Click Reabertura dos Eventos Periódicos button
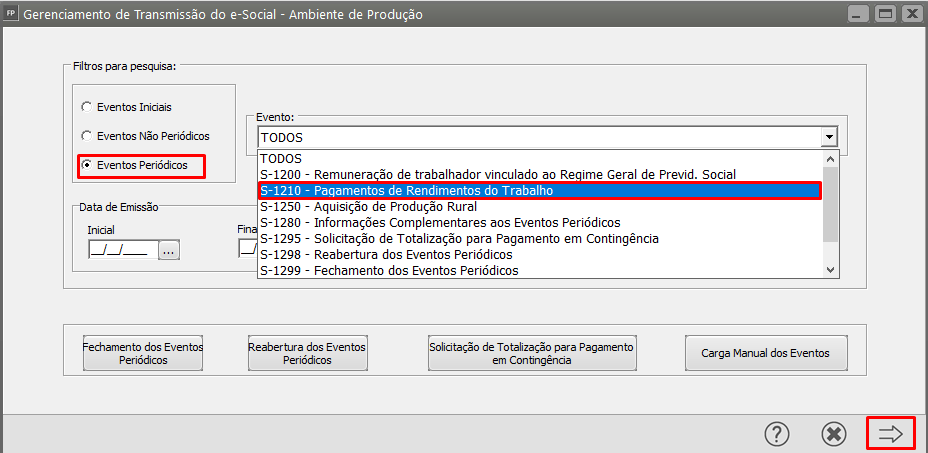Screen dimensions: 928x453 tap(308, 353)
